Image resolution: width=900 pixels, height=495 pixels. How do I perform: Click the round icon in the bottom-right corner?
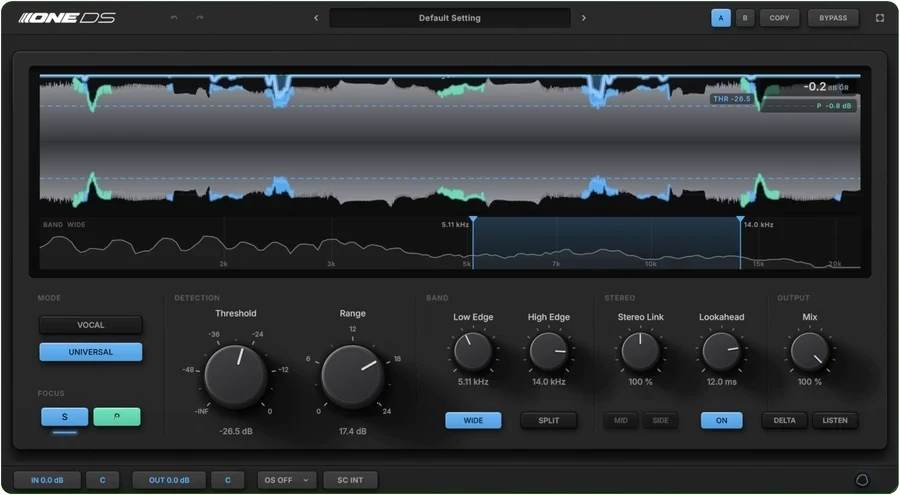click(862, 479)
